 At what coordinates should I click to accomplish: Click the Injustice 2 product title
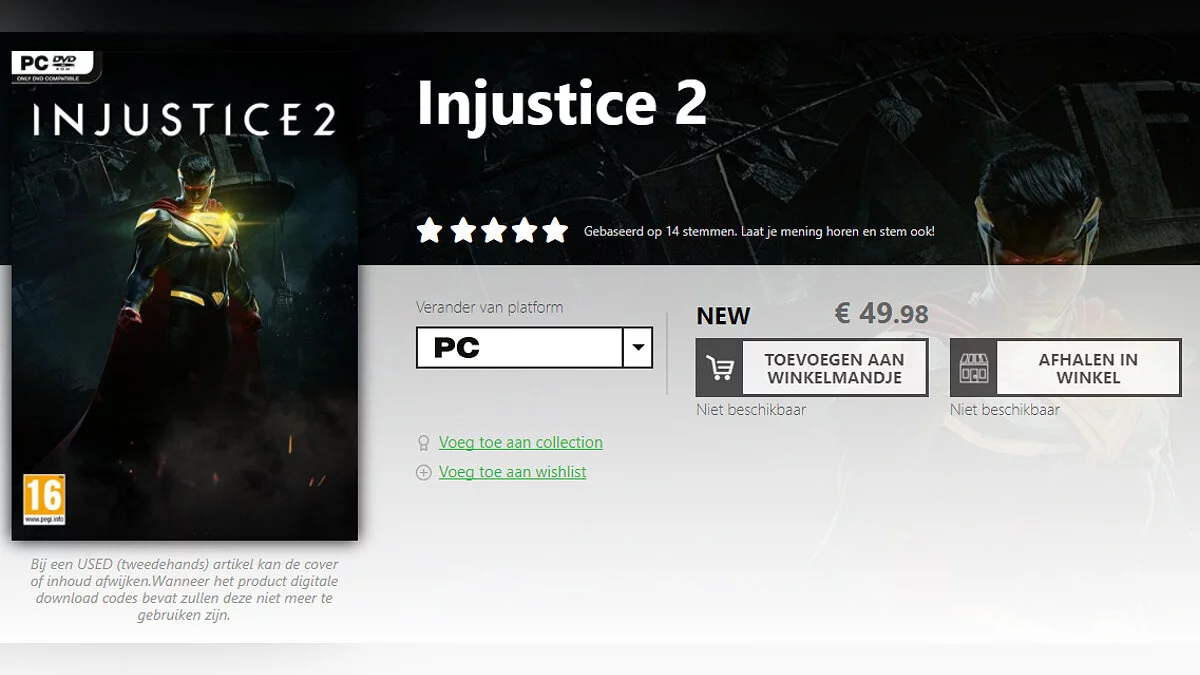[562, 102]
